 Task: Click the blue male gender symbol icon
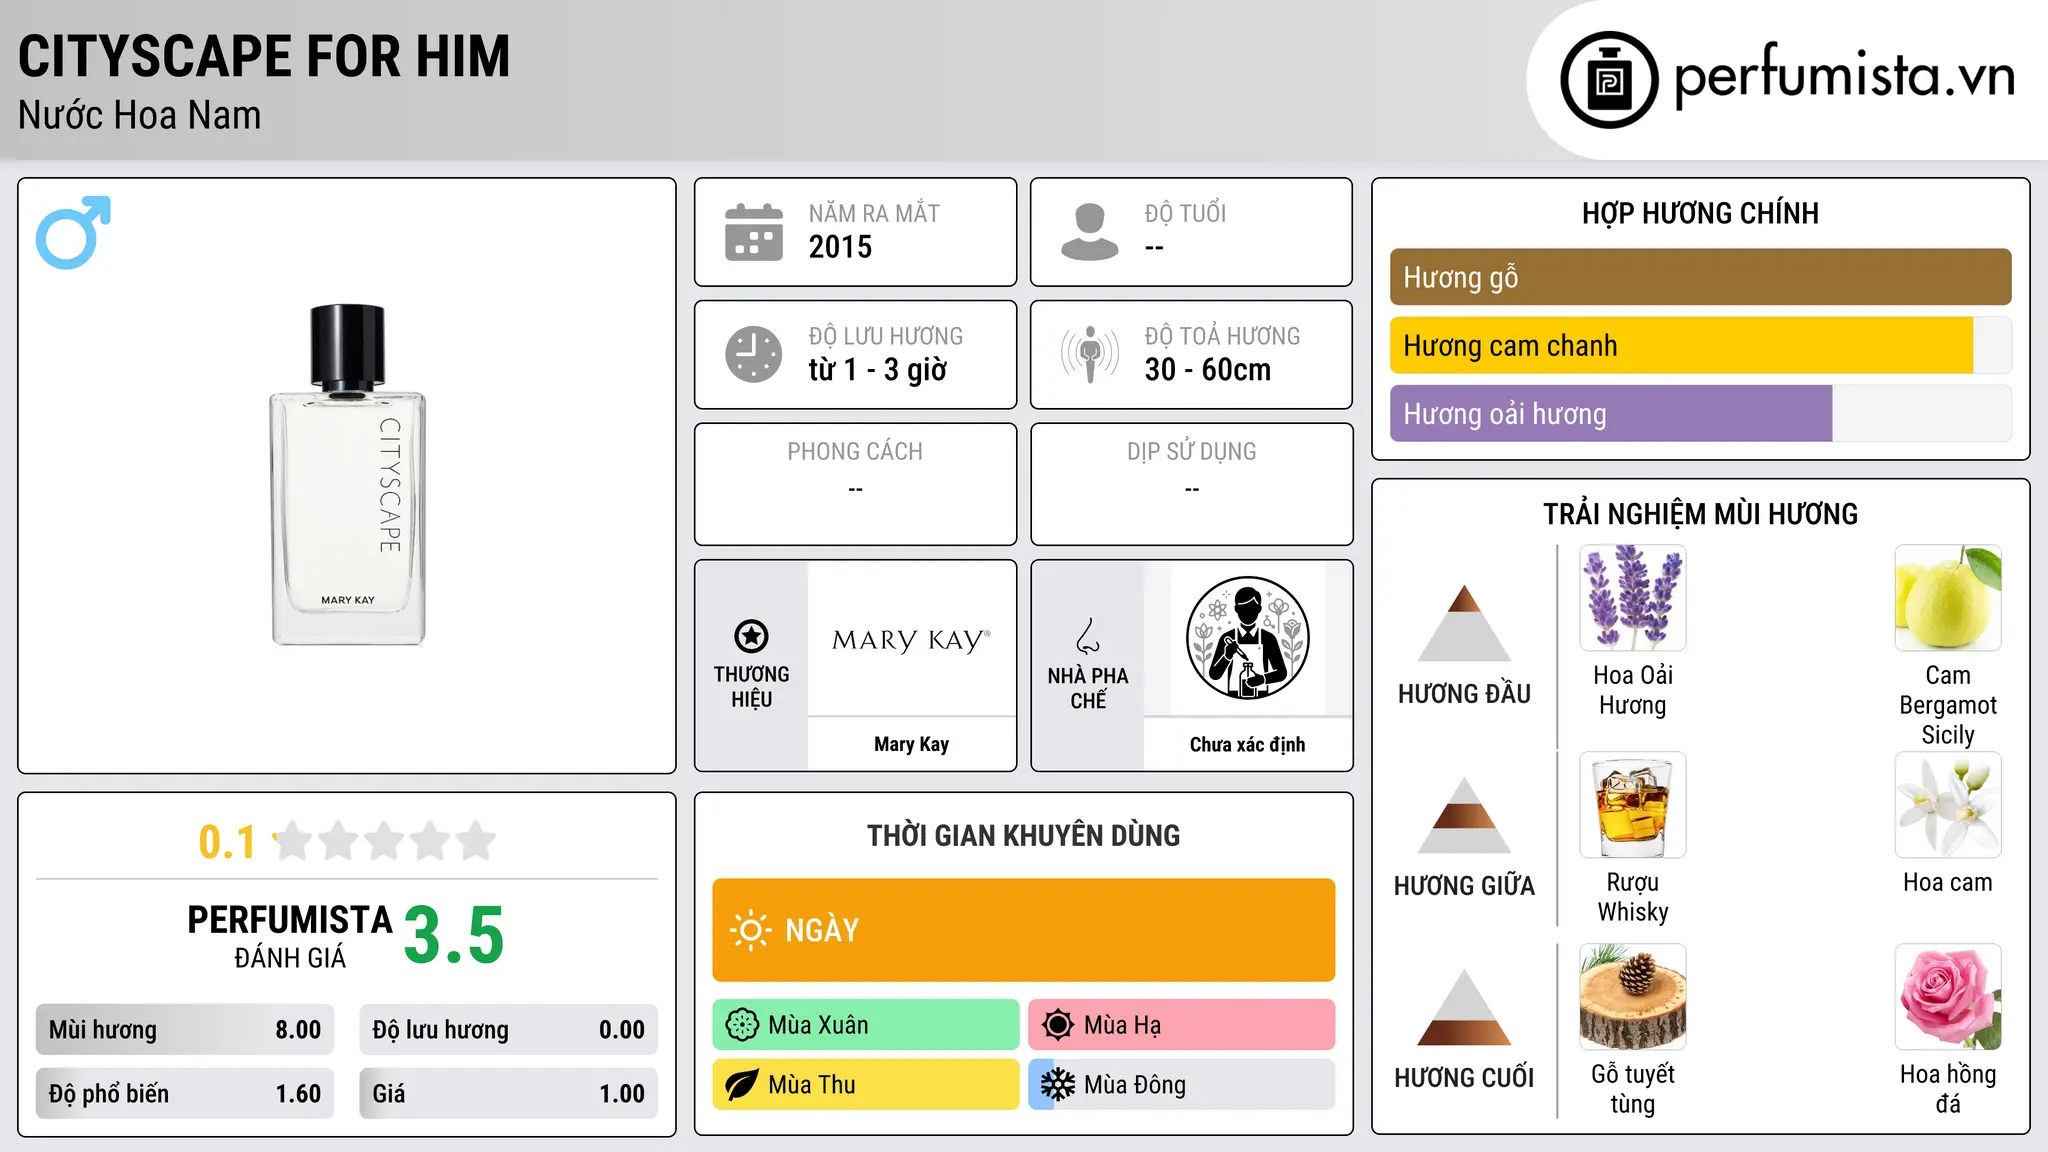(73, 232)
